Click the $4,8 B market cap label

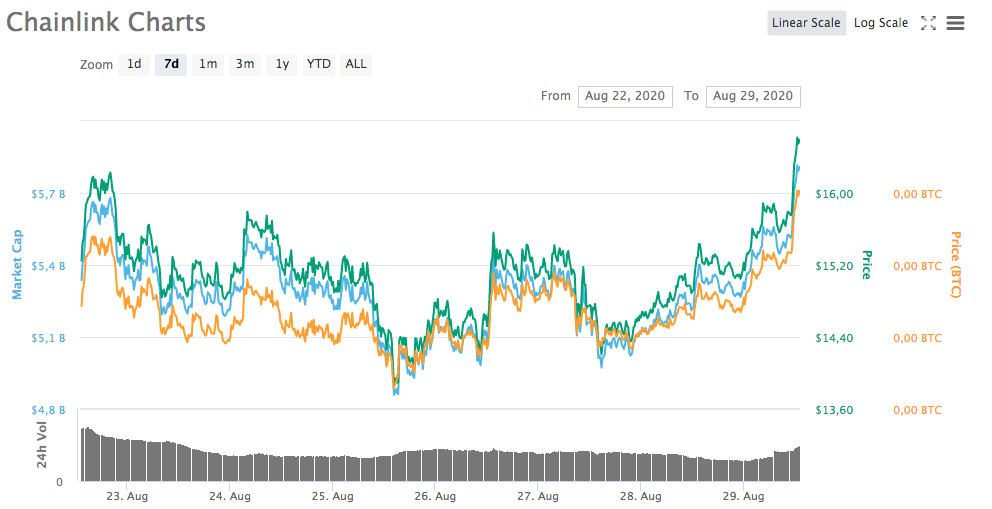[48, 410]
